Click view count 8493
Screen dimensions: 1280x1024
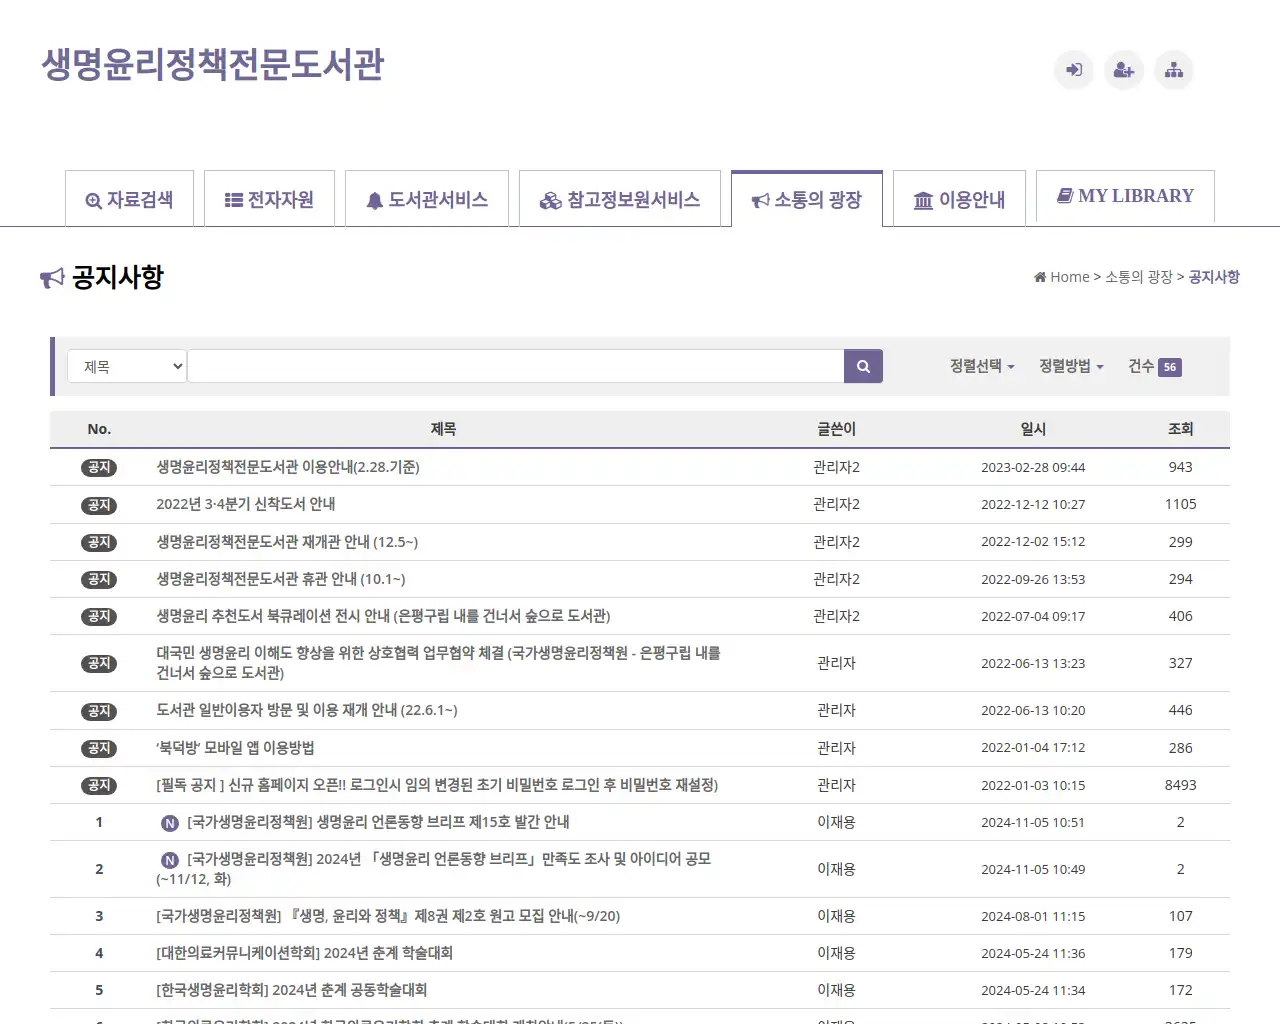(x=1180, y=785)
